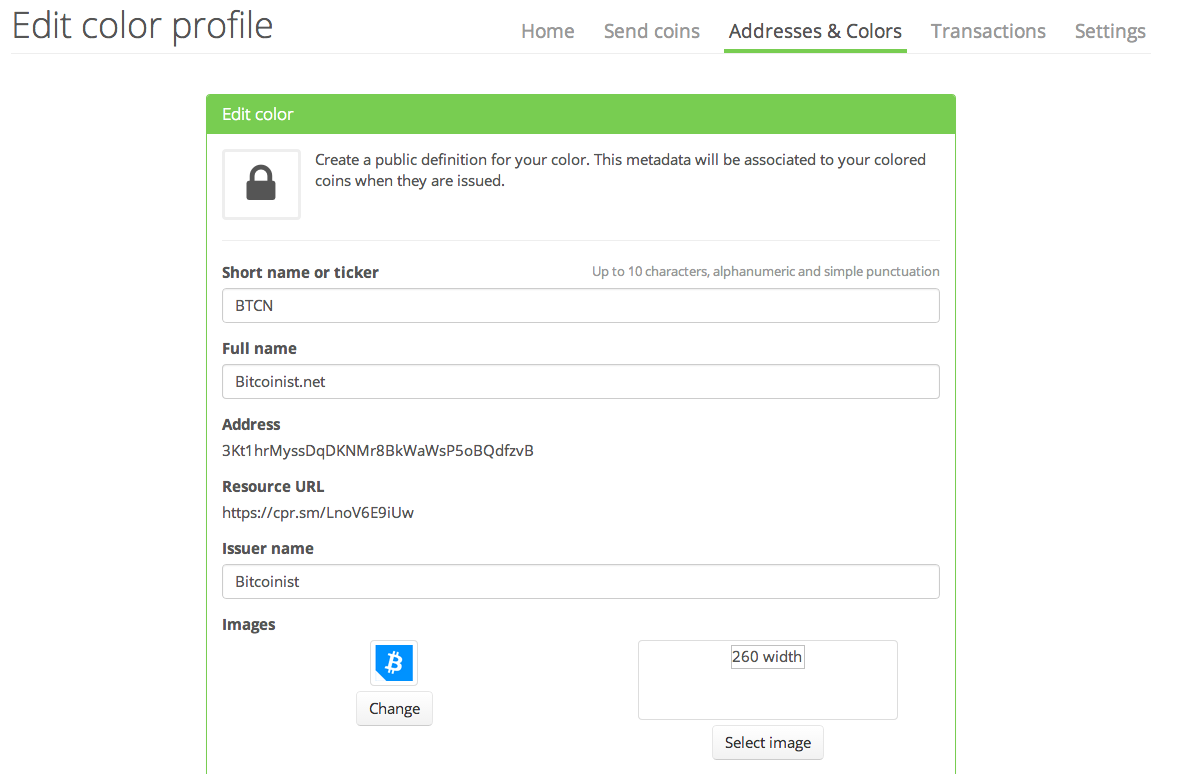Screen dimensions: 1177x774
Task: Click the Issuer name input field
Action: click(x=580, y=582)
